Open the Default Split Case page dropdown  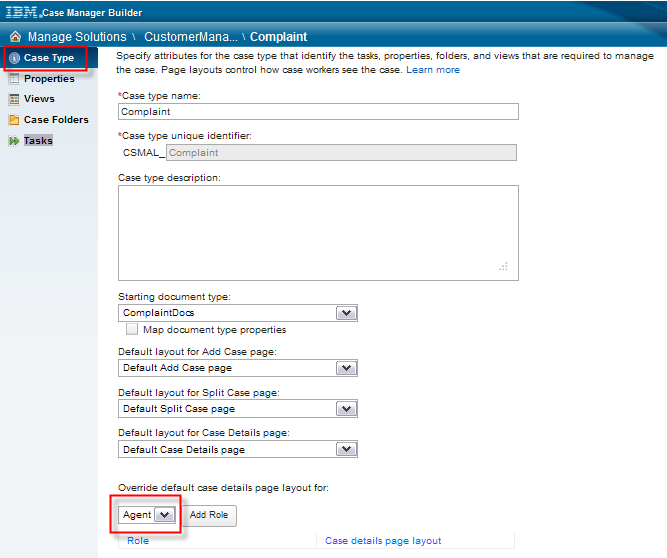tap(238, 409)
